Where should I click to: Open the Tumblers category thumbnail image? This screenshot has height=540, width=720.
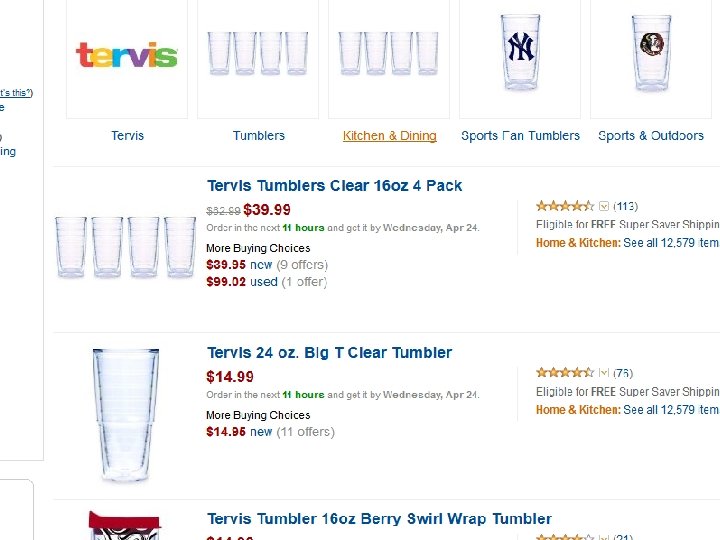258,54
